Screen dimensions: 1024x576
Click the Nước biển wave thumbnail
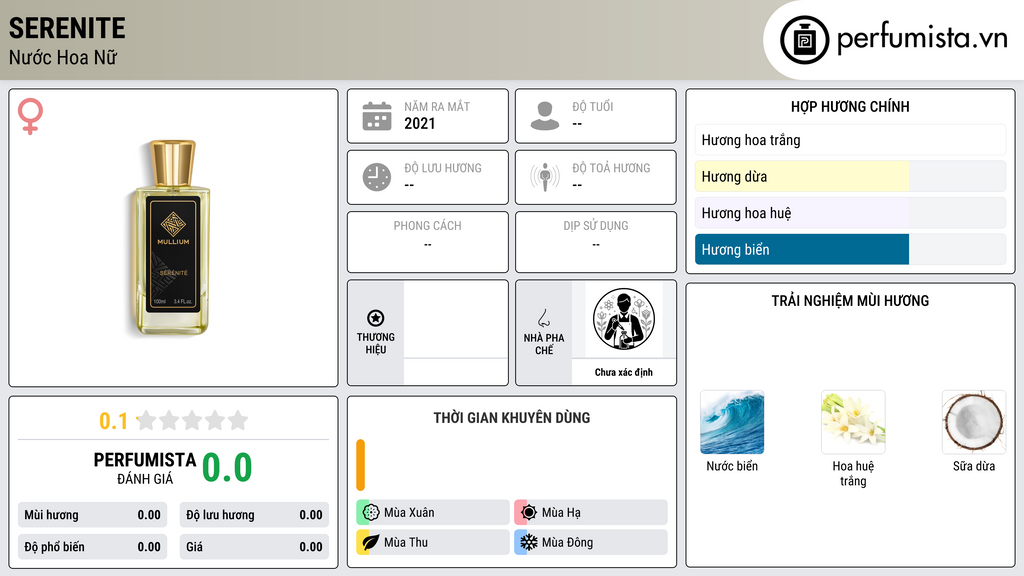(731, 422)
